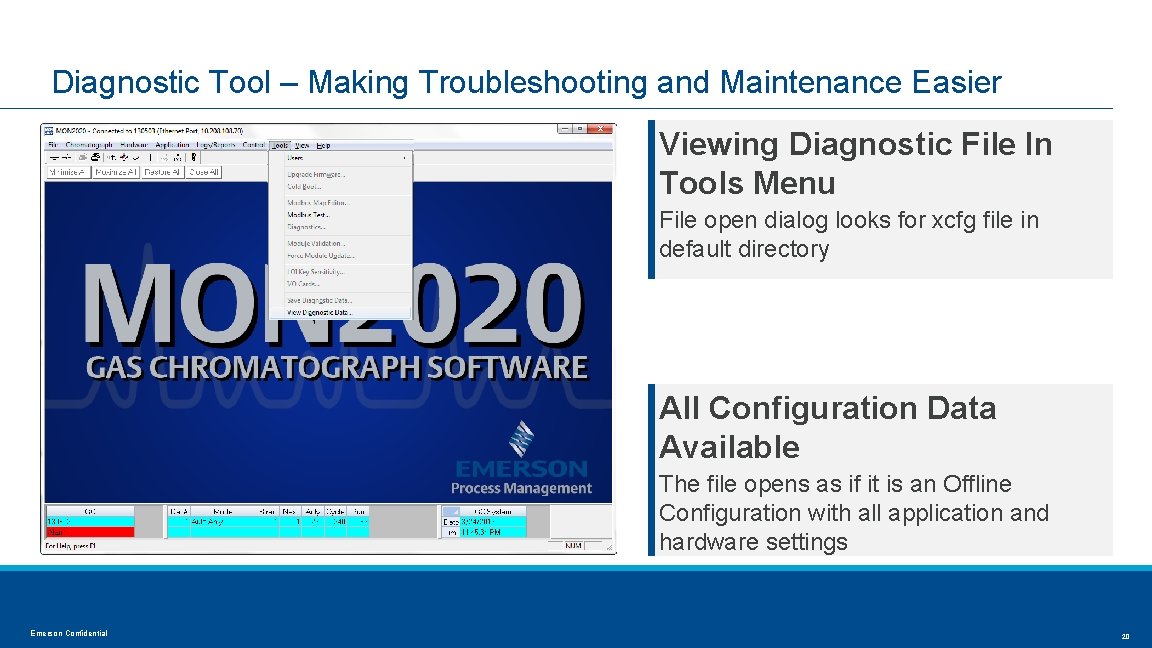Select the Auto Anly mode cell
Viewport: 1152px width, 648px height.
[x=223, y=522]
